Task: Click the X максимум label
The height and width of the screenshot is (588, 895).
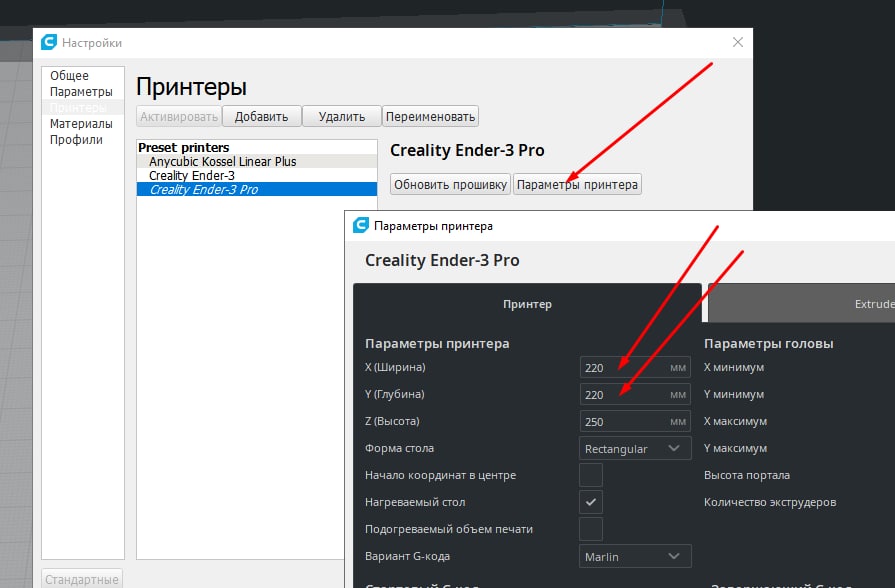Action: pos(735,421)
